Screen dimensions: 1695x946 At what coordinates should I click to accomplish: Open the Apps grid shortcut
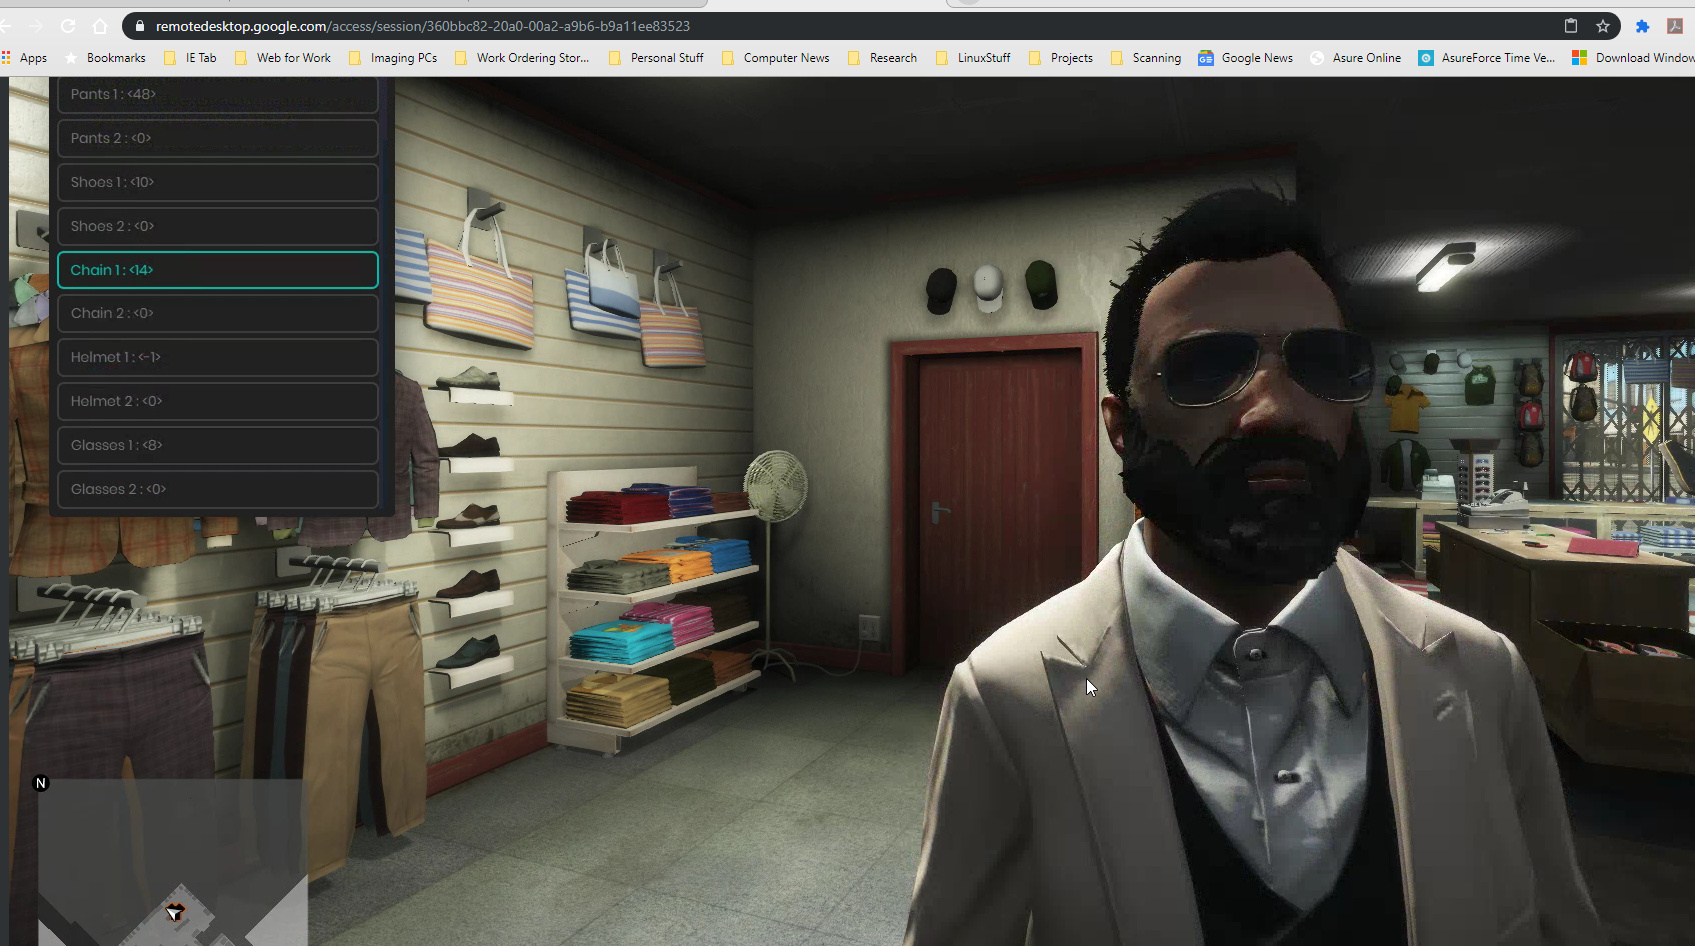25,58
